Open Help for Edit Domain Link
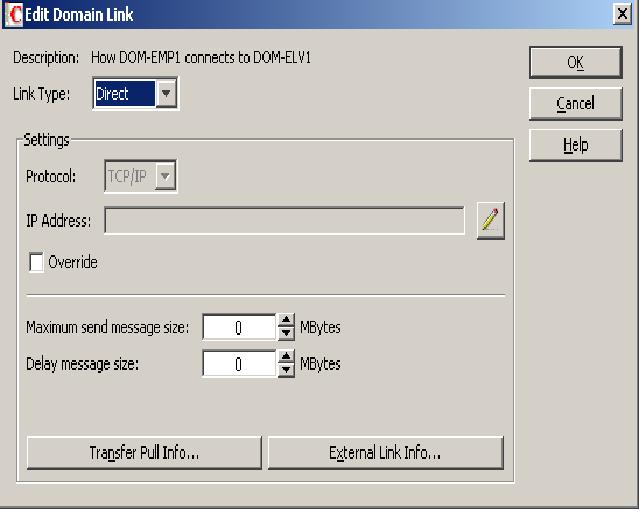Image resolution: width=640 pixels, height=512 pixels. [576, 145]
